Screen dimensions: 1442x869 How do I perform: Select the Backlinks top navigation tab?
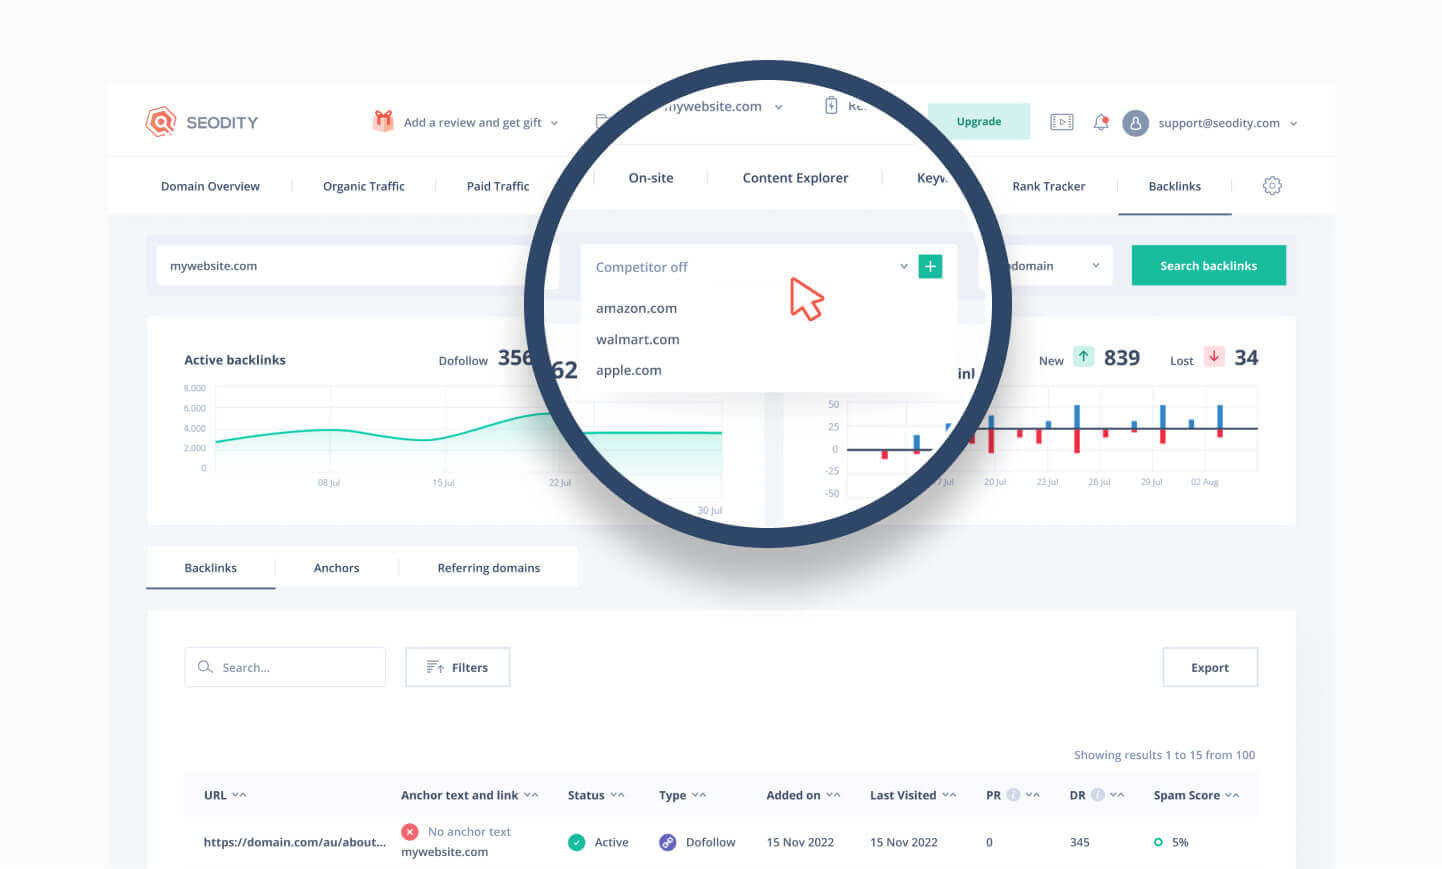1174,186
